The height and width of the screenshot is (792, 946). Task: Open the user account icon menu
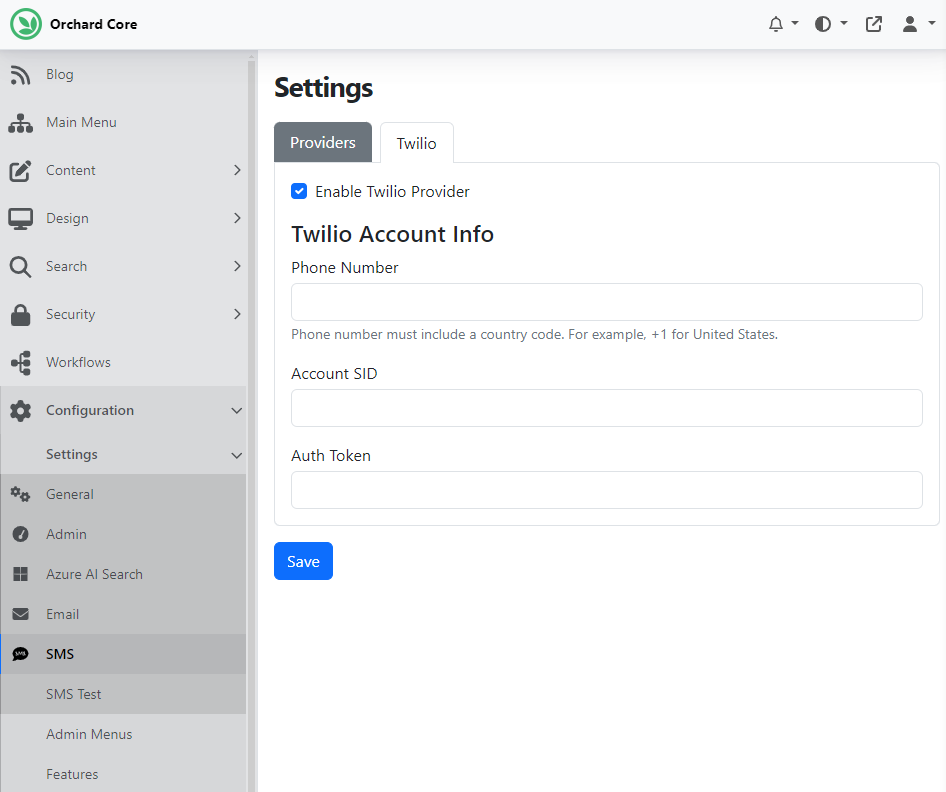pyautogui.click(x=910, y=24)
